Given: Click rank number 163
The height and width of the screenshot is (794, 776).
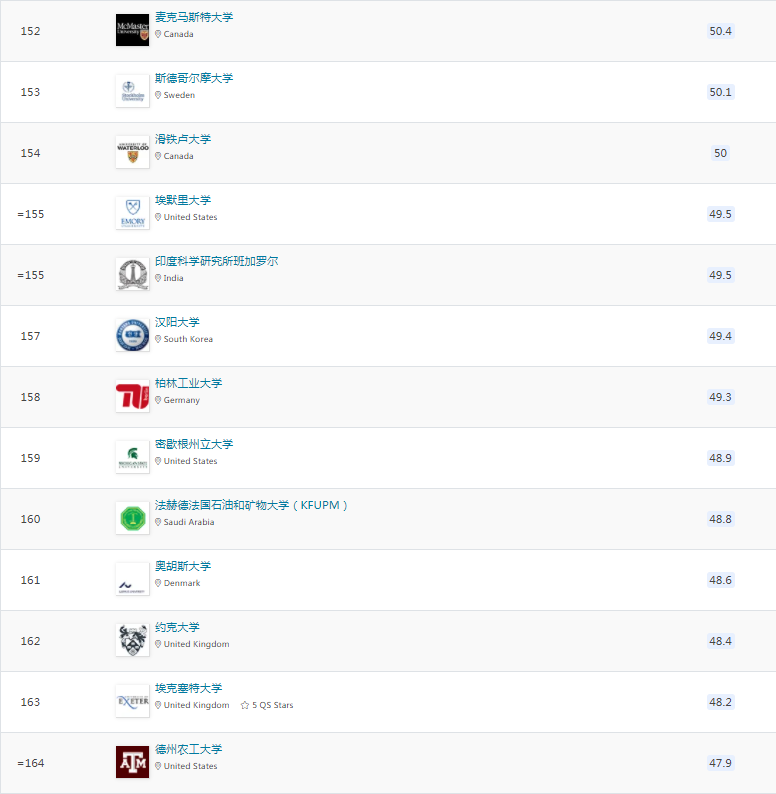Looking at the screenshot, I should (x=30, y=702).
